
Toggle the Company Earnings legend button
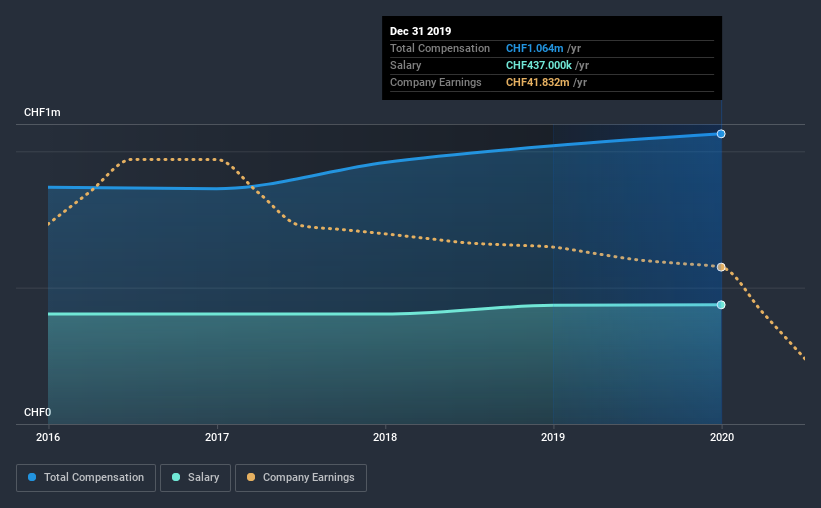(x=301, y=478)
